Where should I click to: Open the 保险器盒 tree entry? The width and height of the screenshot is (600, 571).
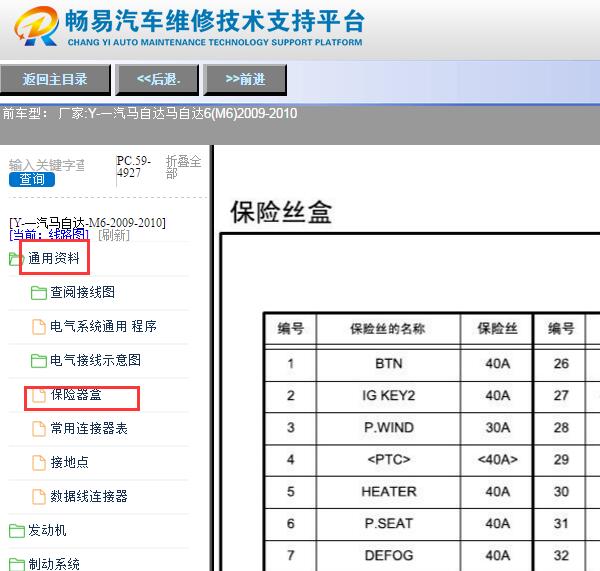[x=76, y=395]
